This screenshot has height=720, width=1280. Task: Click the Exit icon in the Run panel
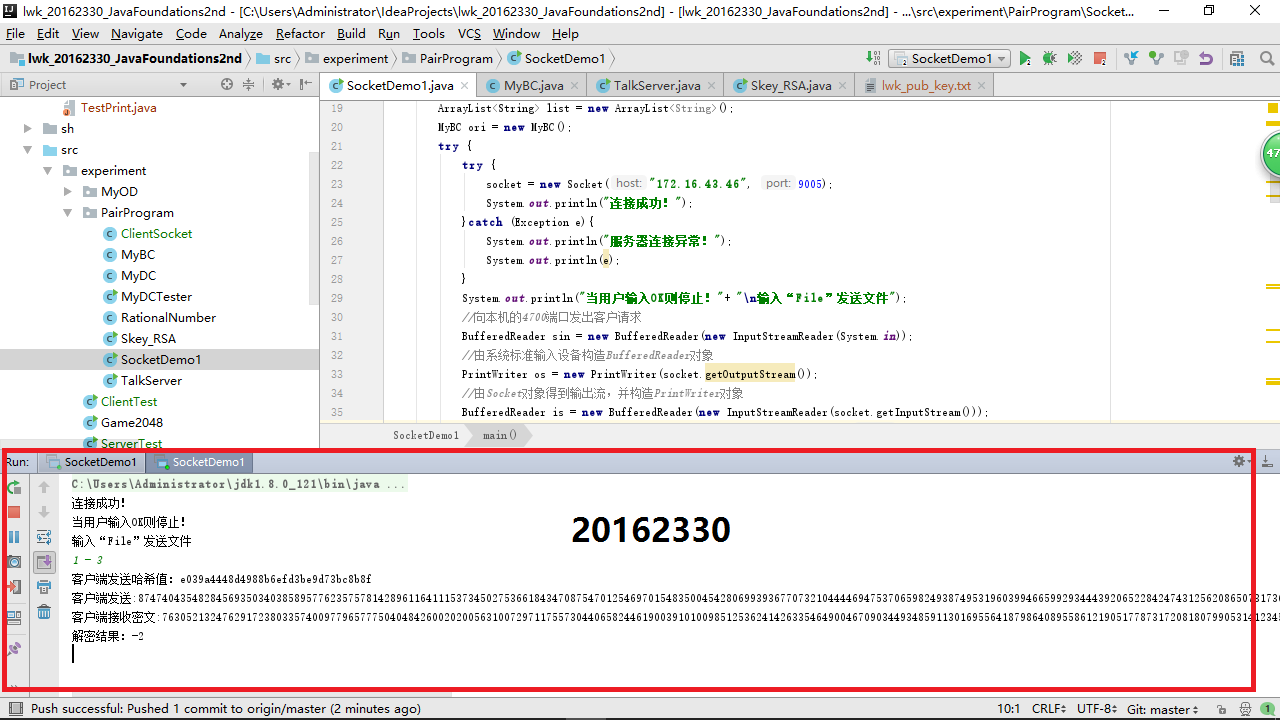coord(14,587)
